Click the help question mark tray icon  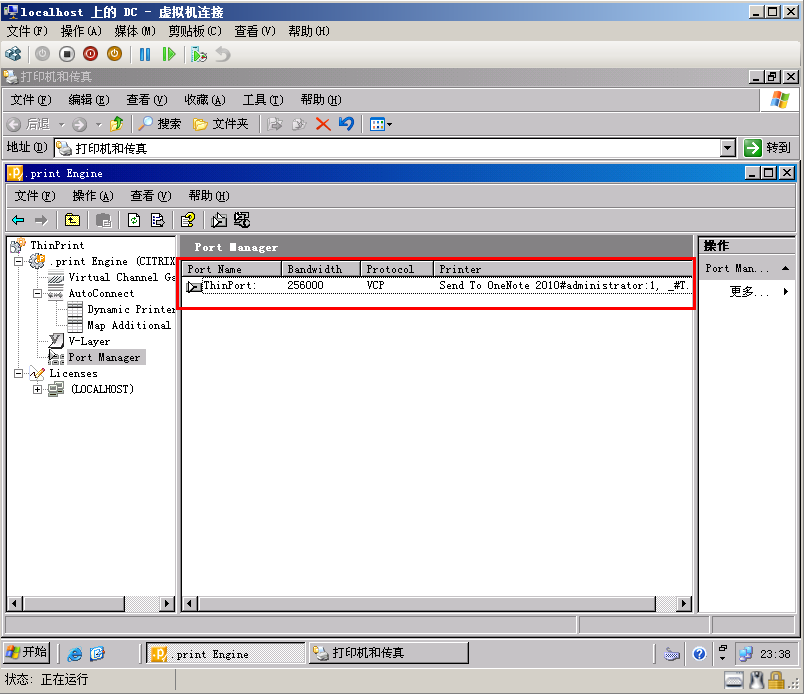pos(699,653)
